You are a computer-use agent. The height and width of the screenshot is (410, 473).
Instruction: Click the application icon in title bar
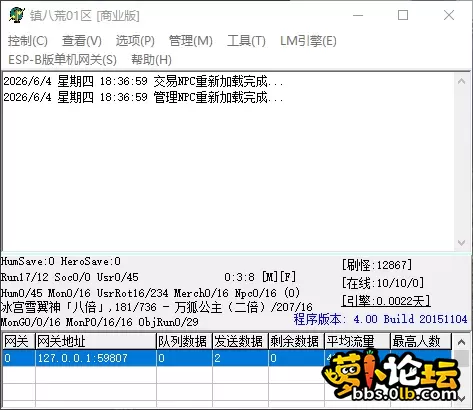coord(17,15)
